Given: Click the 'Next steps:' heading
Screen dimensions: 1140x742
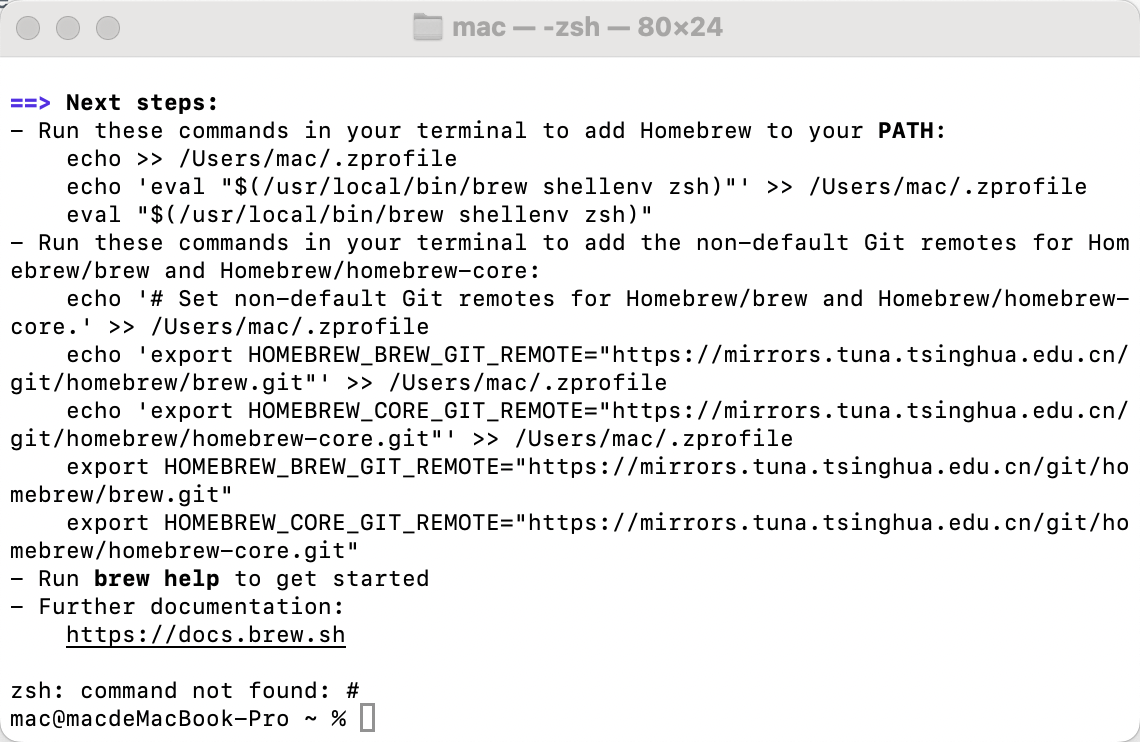Looking at the screenshot, I should pyautogui.click(x=142, y=103).
